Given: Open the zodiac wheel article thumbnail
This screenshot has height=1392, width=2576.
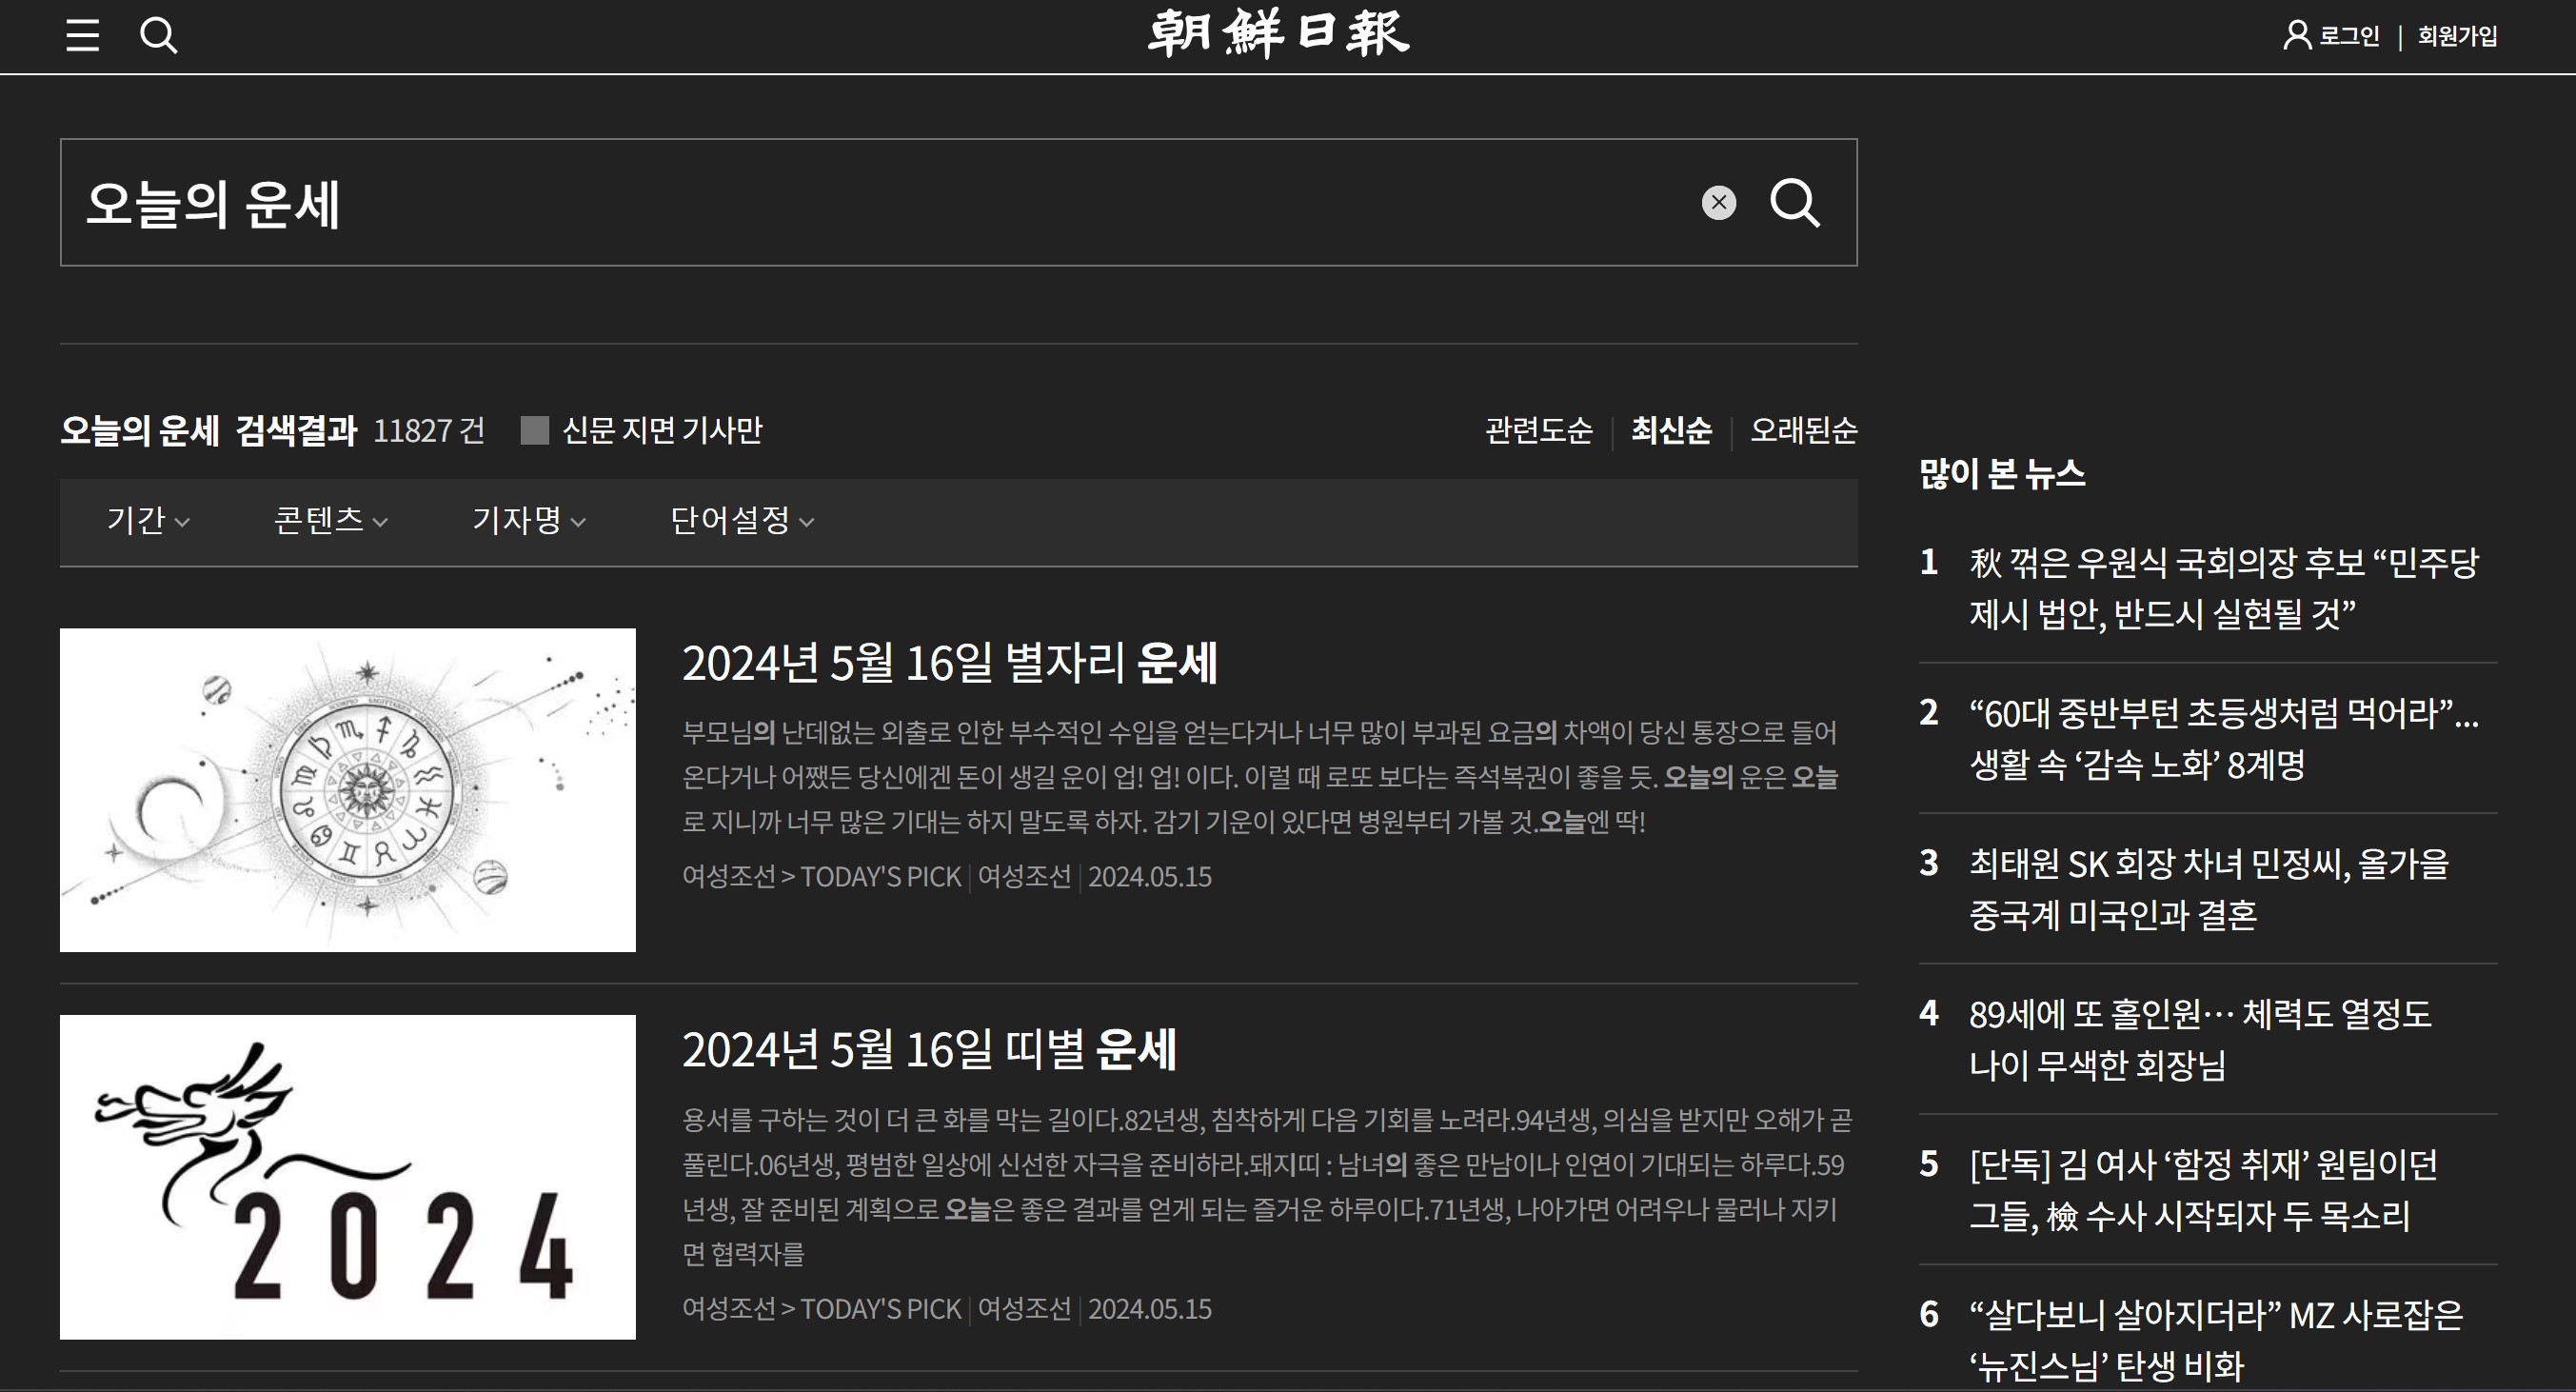Looking at the screenshot, I should [347, 789].
